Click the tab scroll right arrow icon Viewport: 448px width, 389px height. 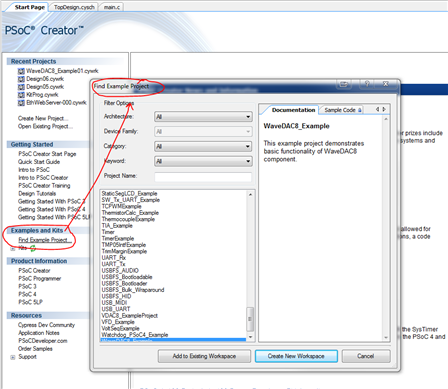click(384, 109)
